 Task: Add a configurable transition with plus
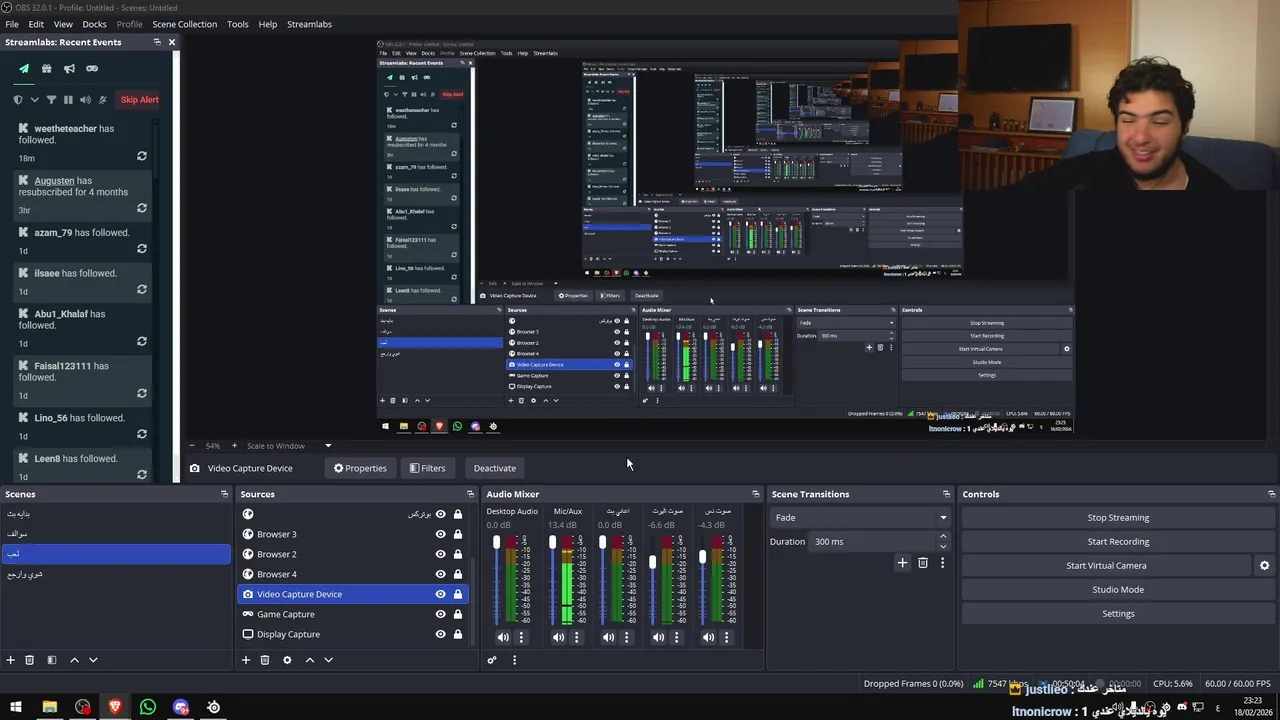(902, 563)
